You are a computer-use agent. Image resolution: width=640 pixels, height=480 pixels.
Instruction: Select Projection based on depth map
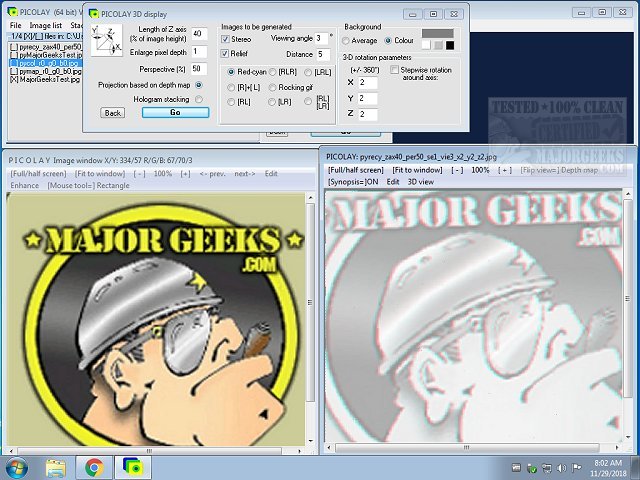pos(199,85)
